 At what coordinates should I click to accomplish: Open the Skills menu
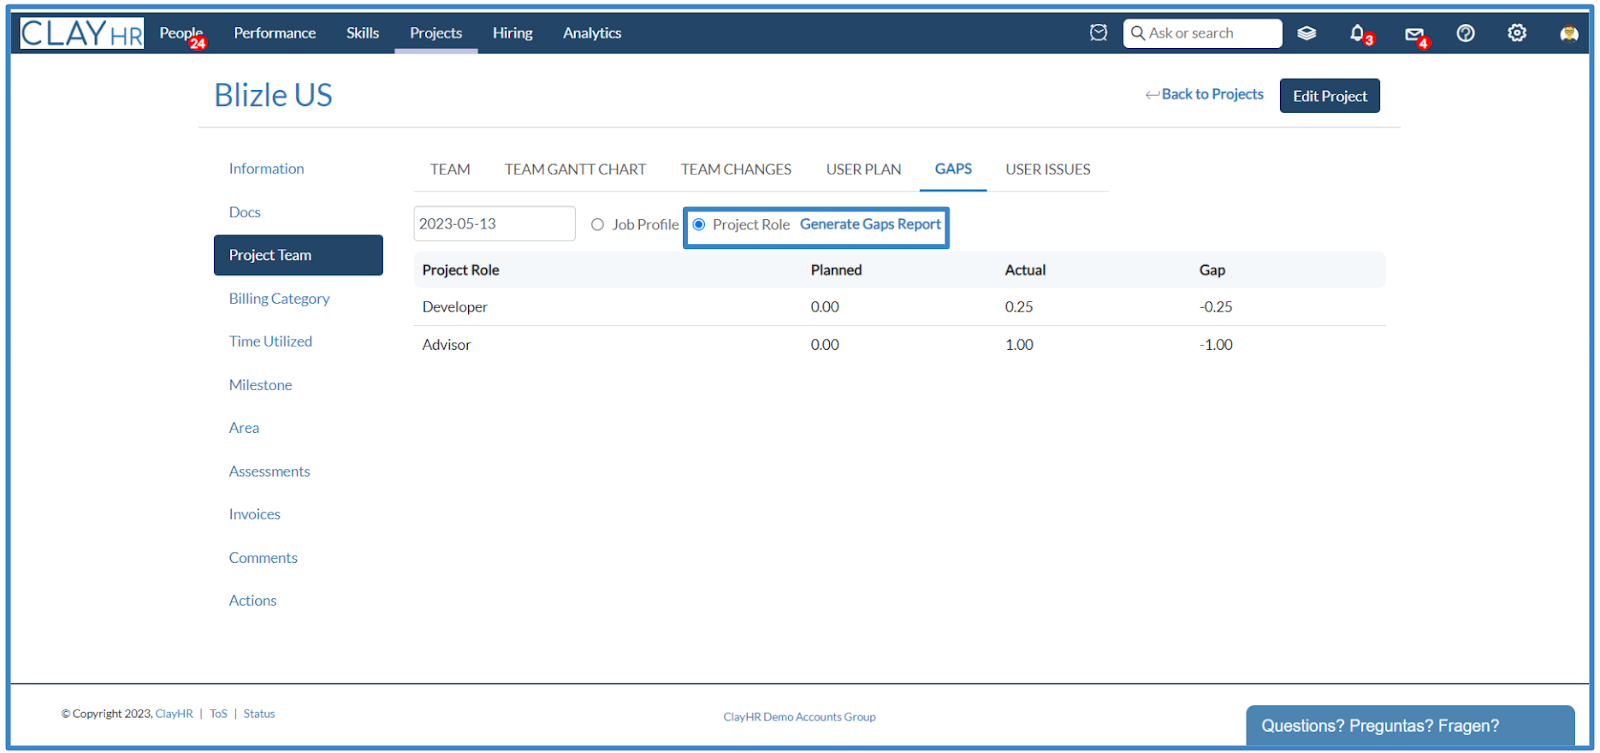coord(362,33)
